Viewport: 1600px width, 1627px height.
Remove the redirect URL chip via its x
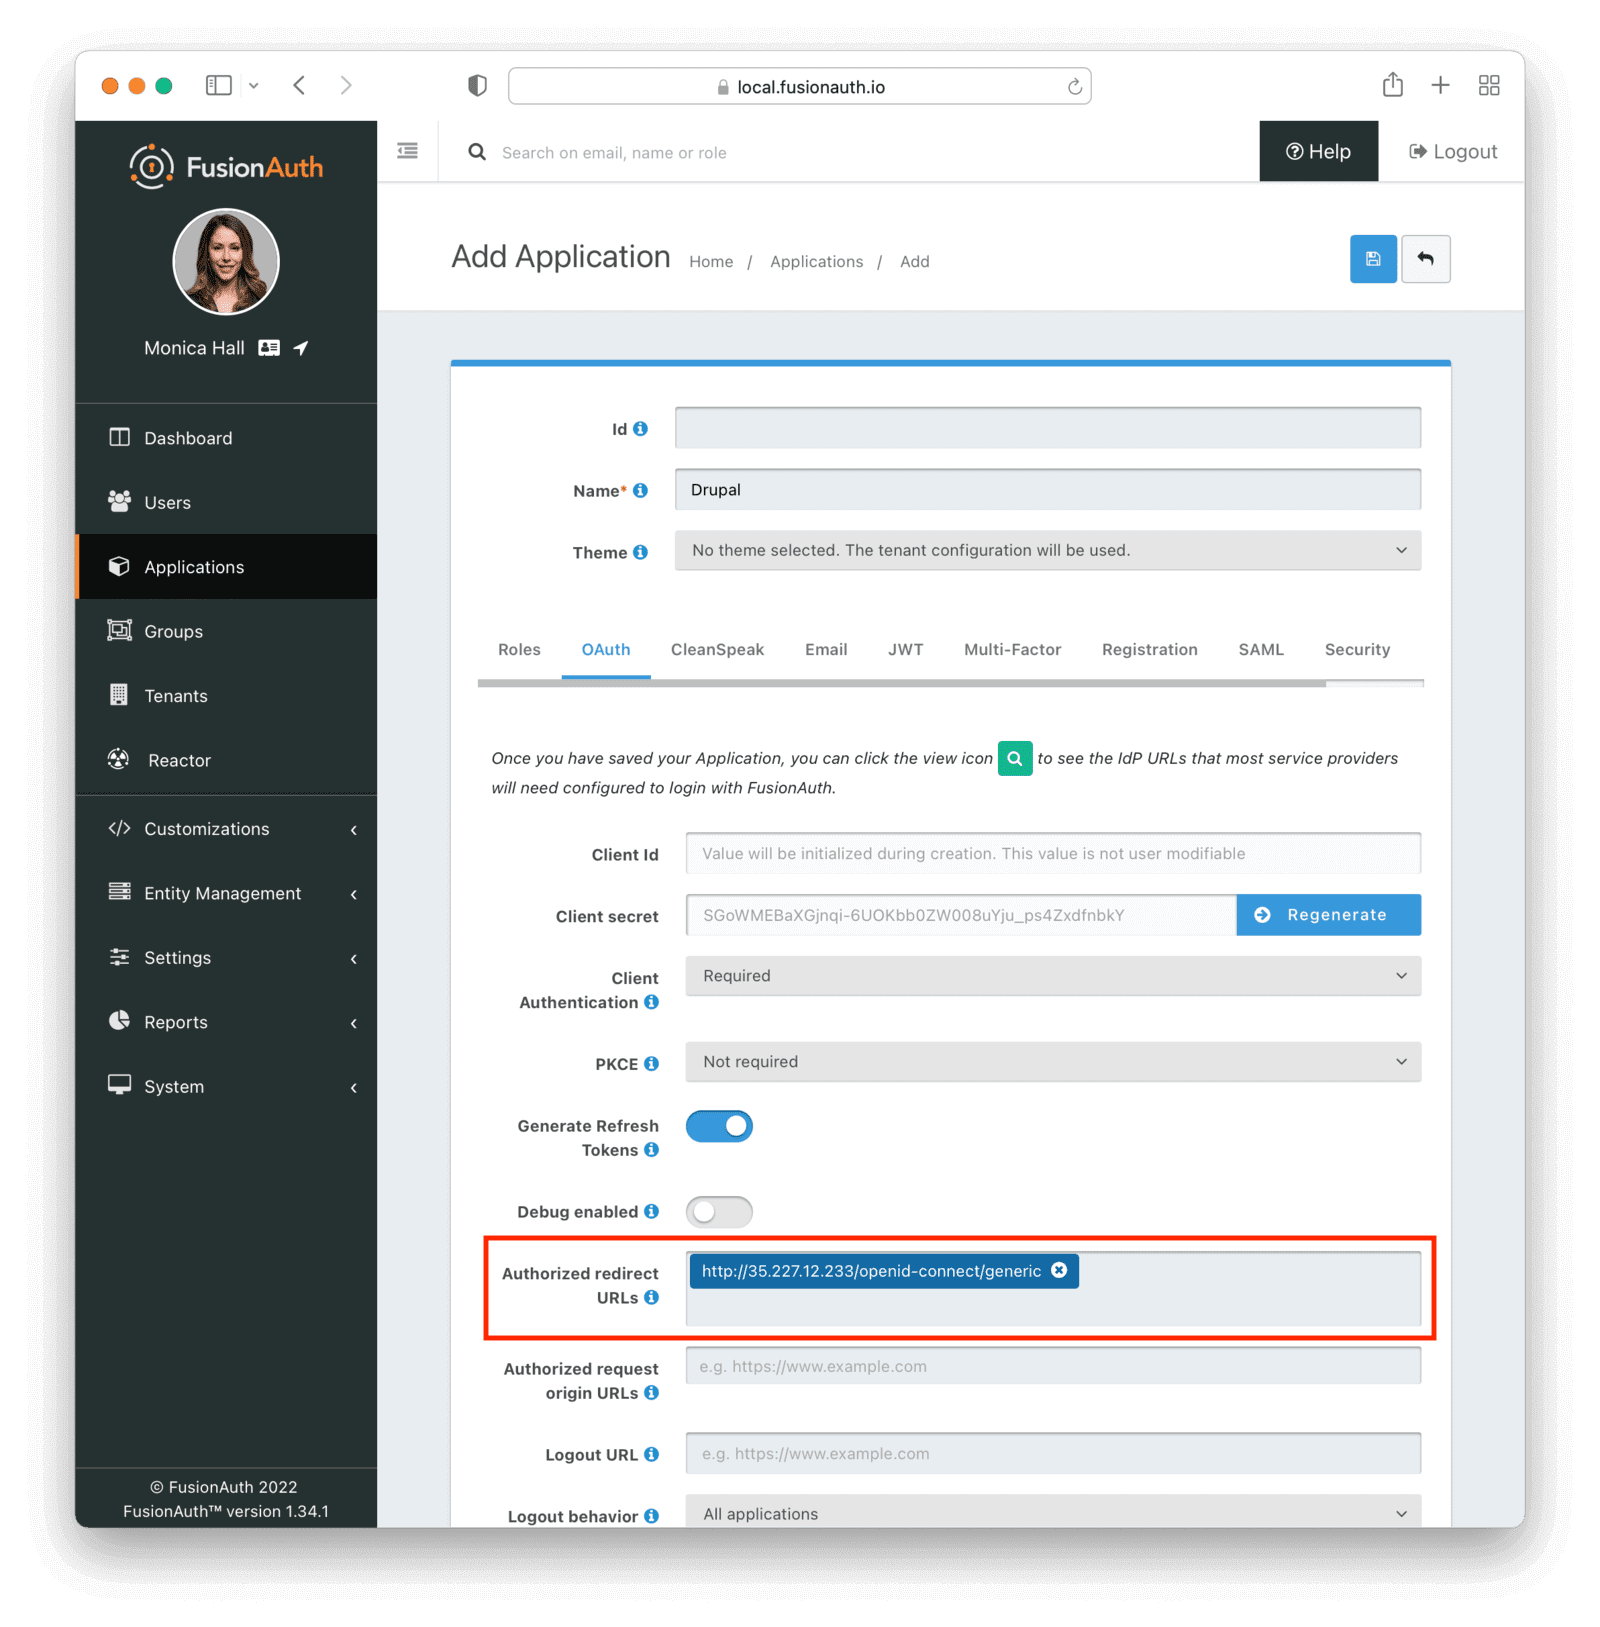click(x=1059, y=1270)
